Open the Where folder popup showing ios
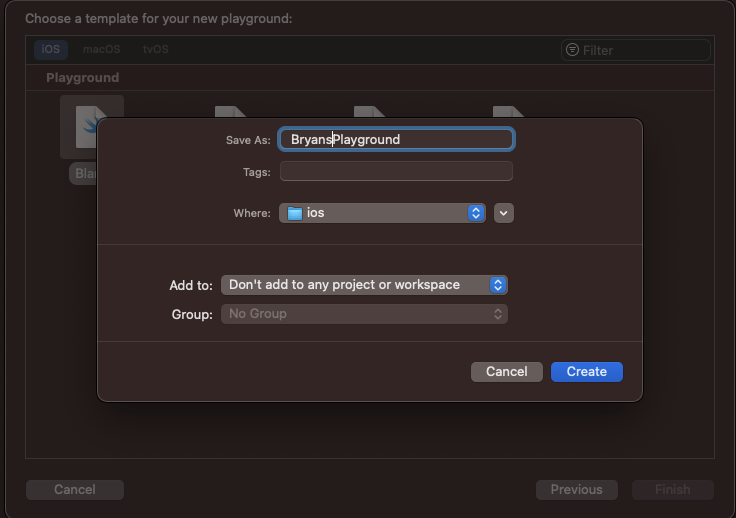 [x=382, y=213]
